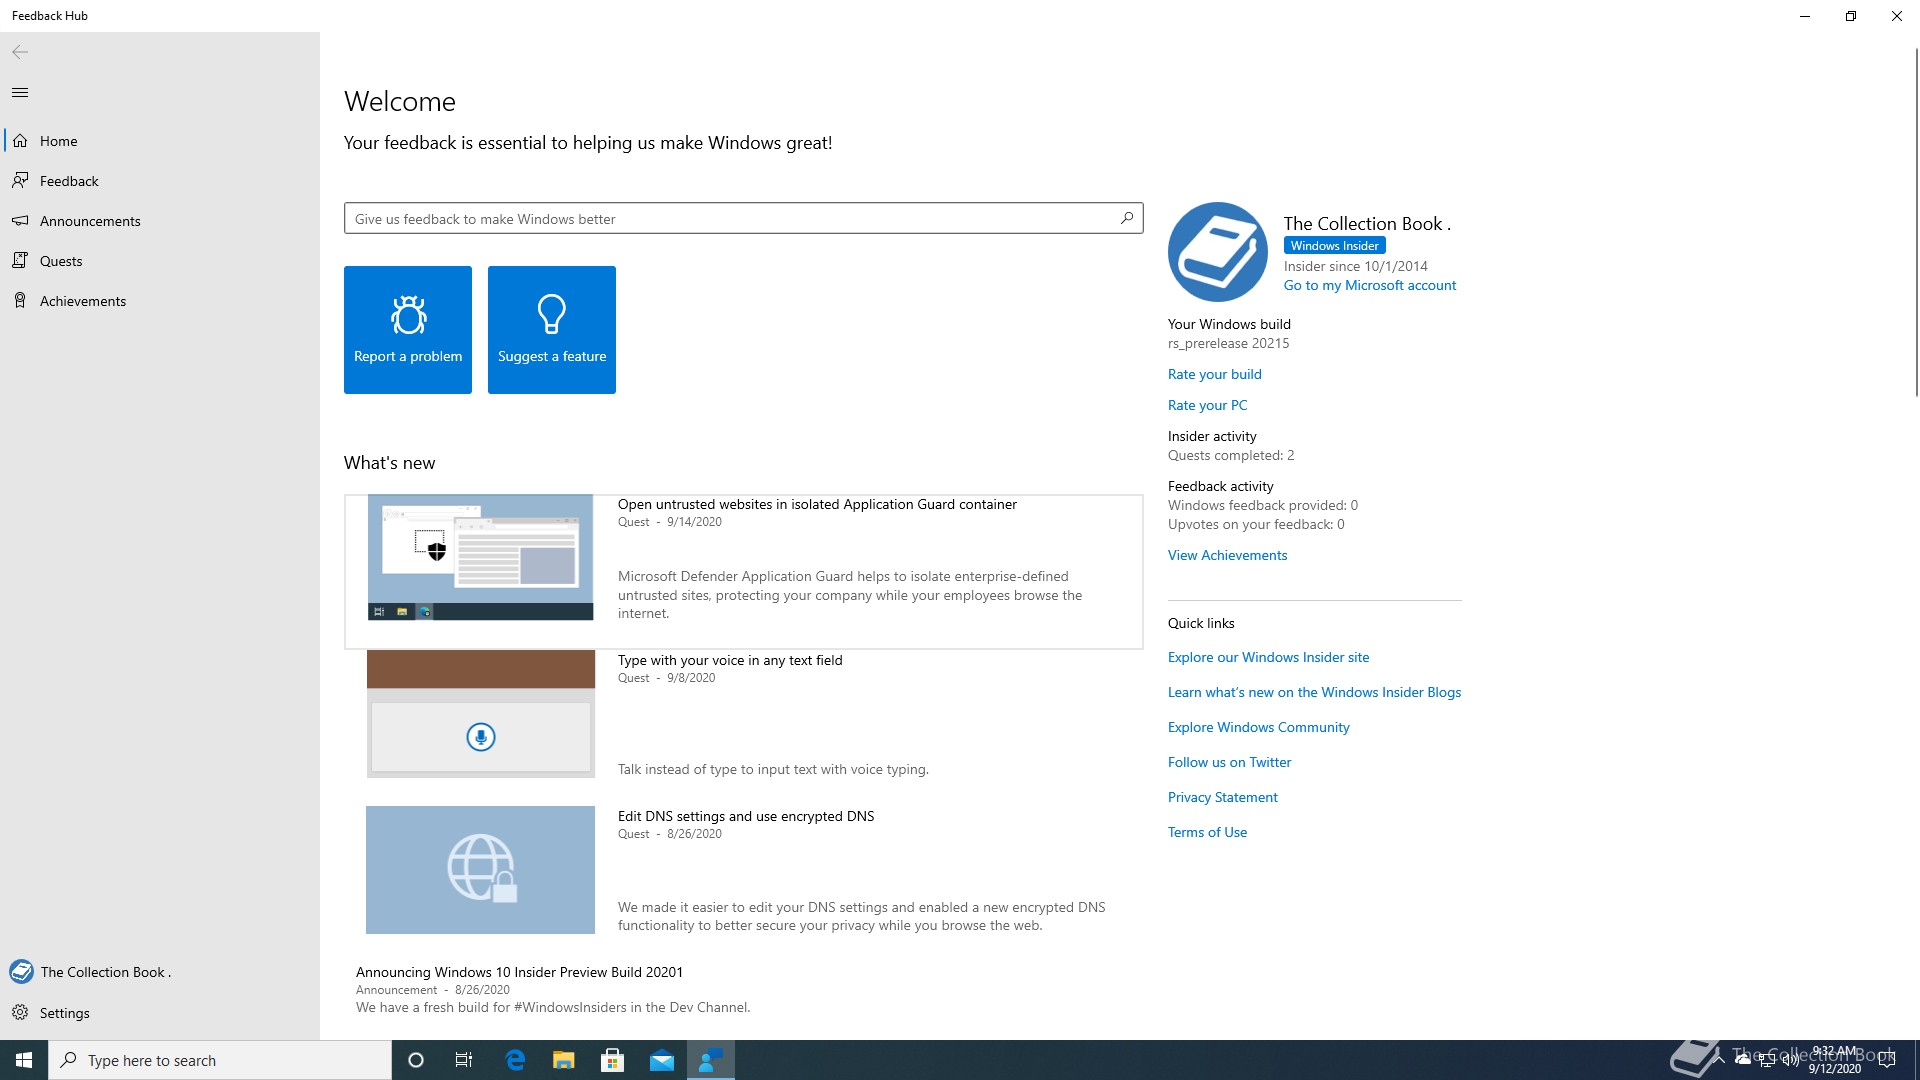Open Task View from the taskbar

pyautogui.click(x=464, y=1060)
